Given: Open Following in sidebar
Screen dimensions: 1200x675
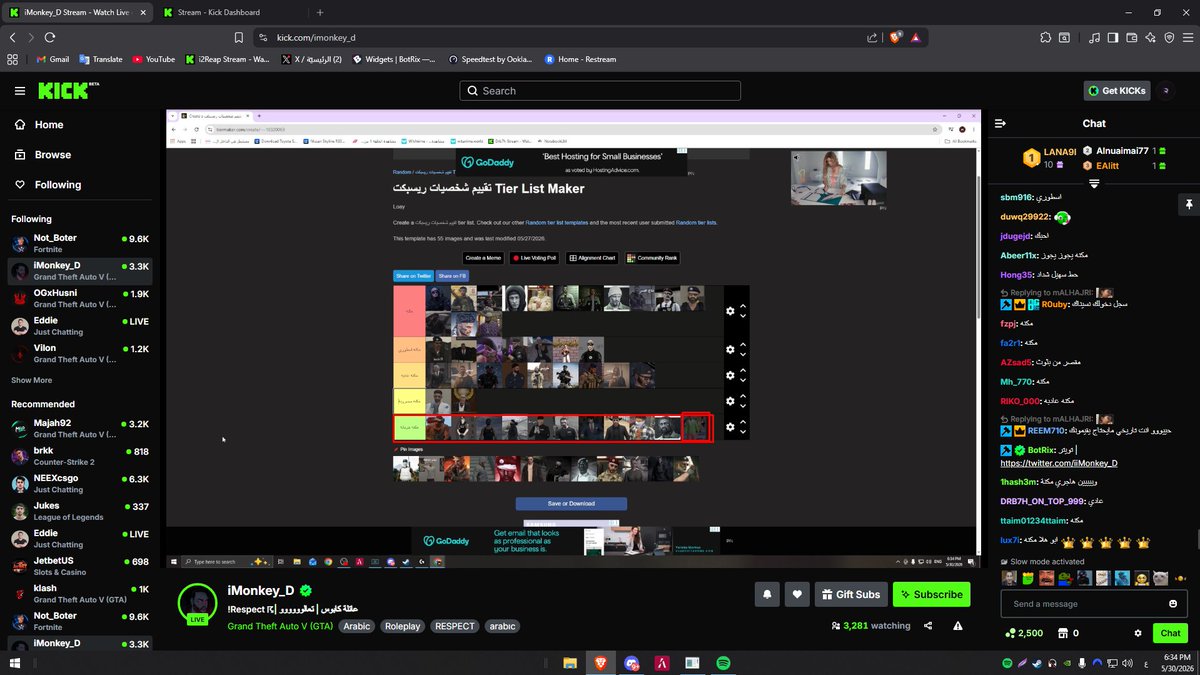Looking at the screenshot, I should (48, 185).
